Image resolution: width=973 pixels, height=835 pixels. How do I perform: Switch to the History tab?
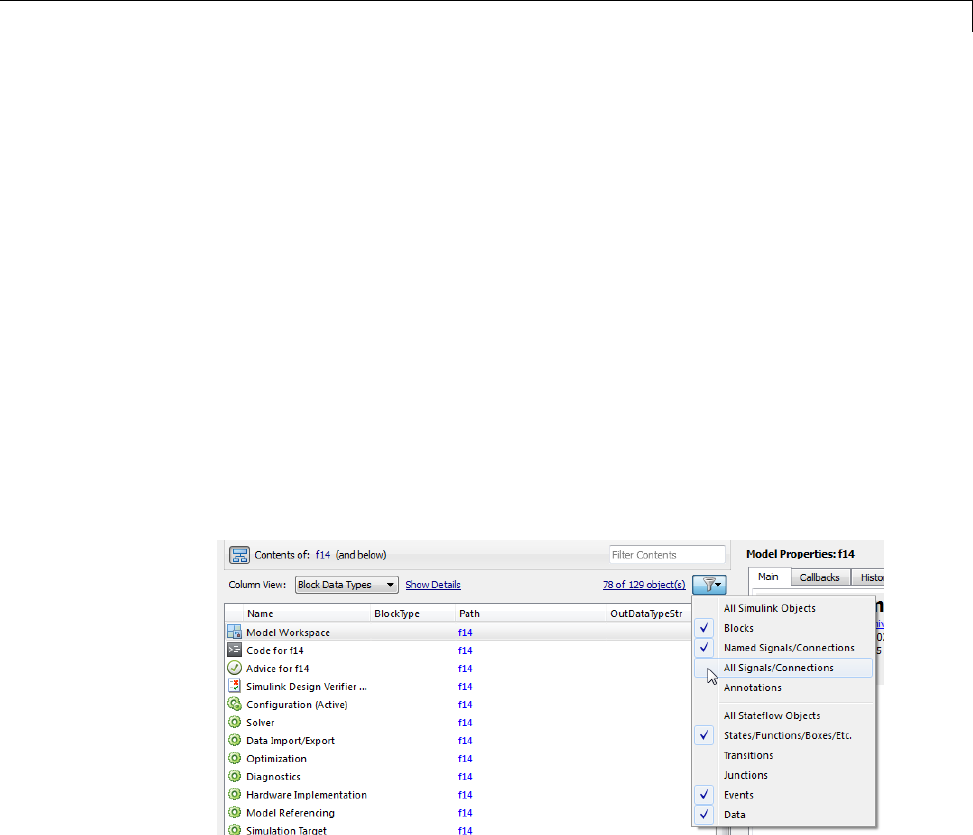point(869,577)
